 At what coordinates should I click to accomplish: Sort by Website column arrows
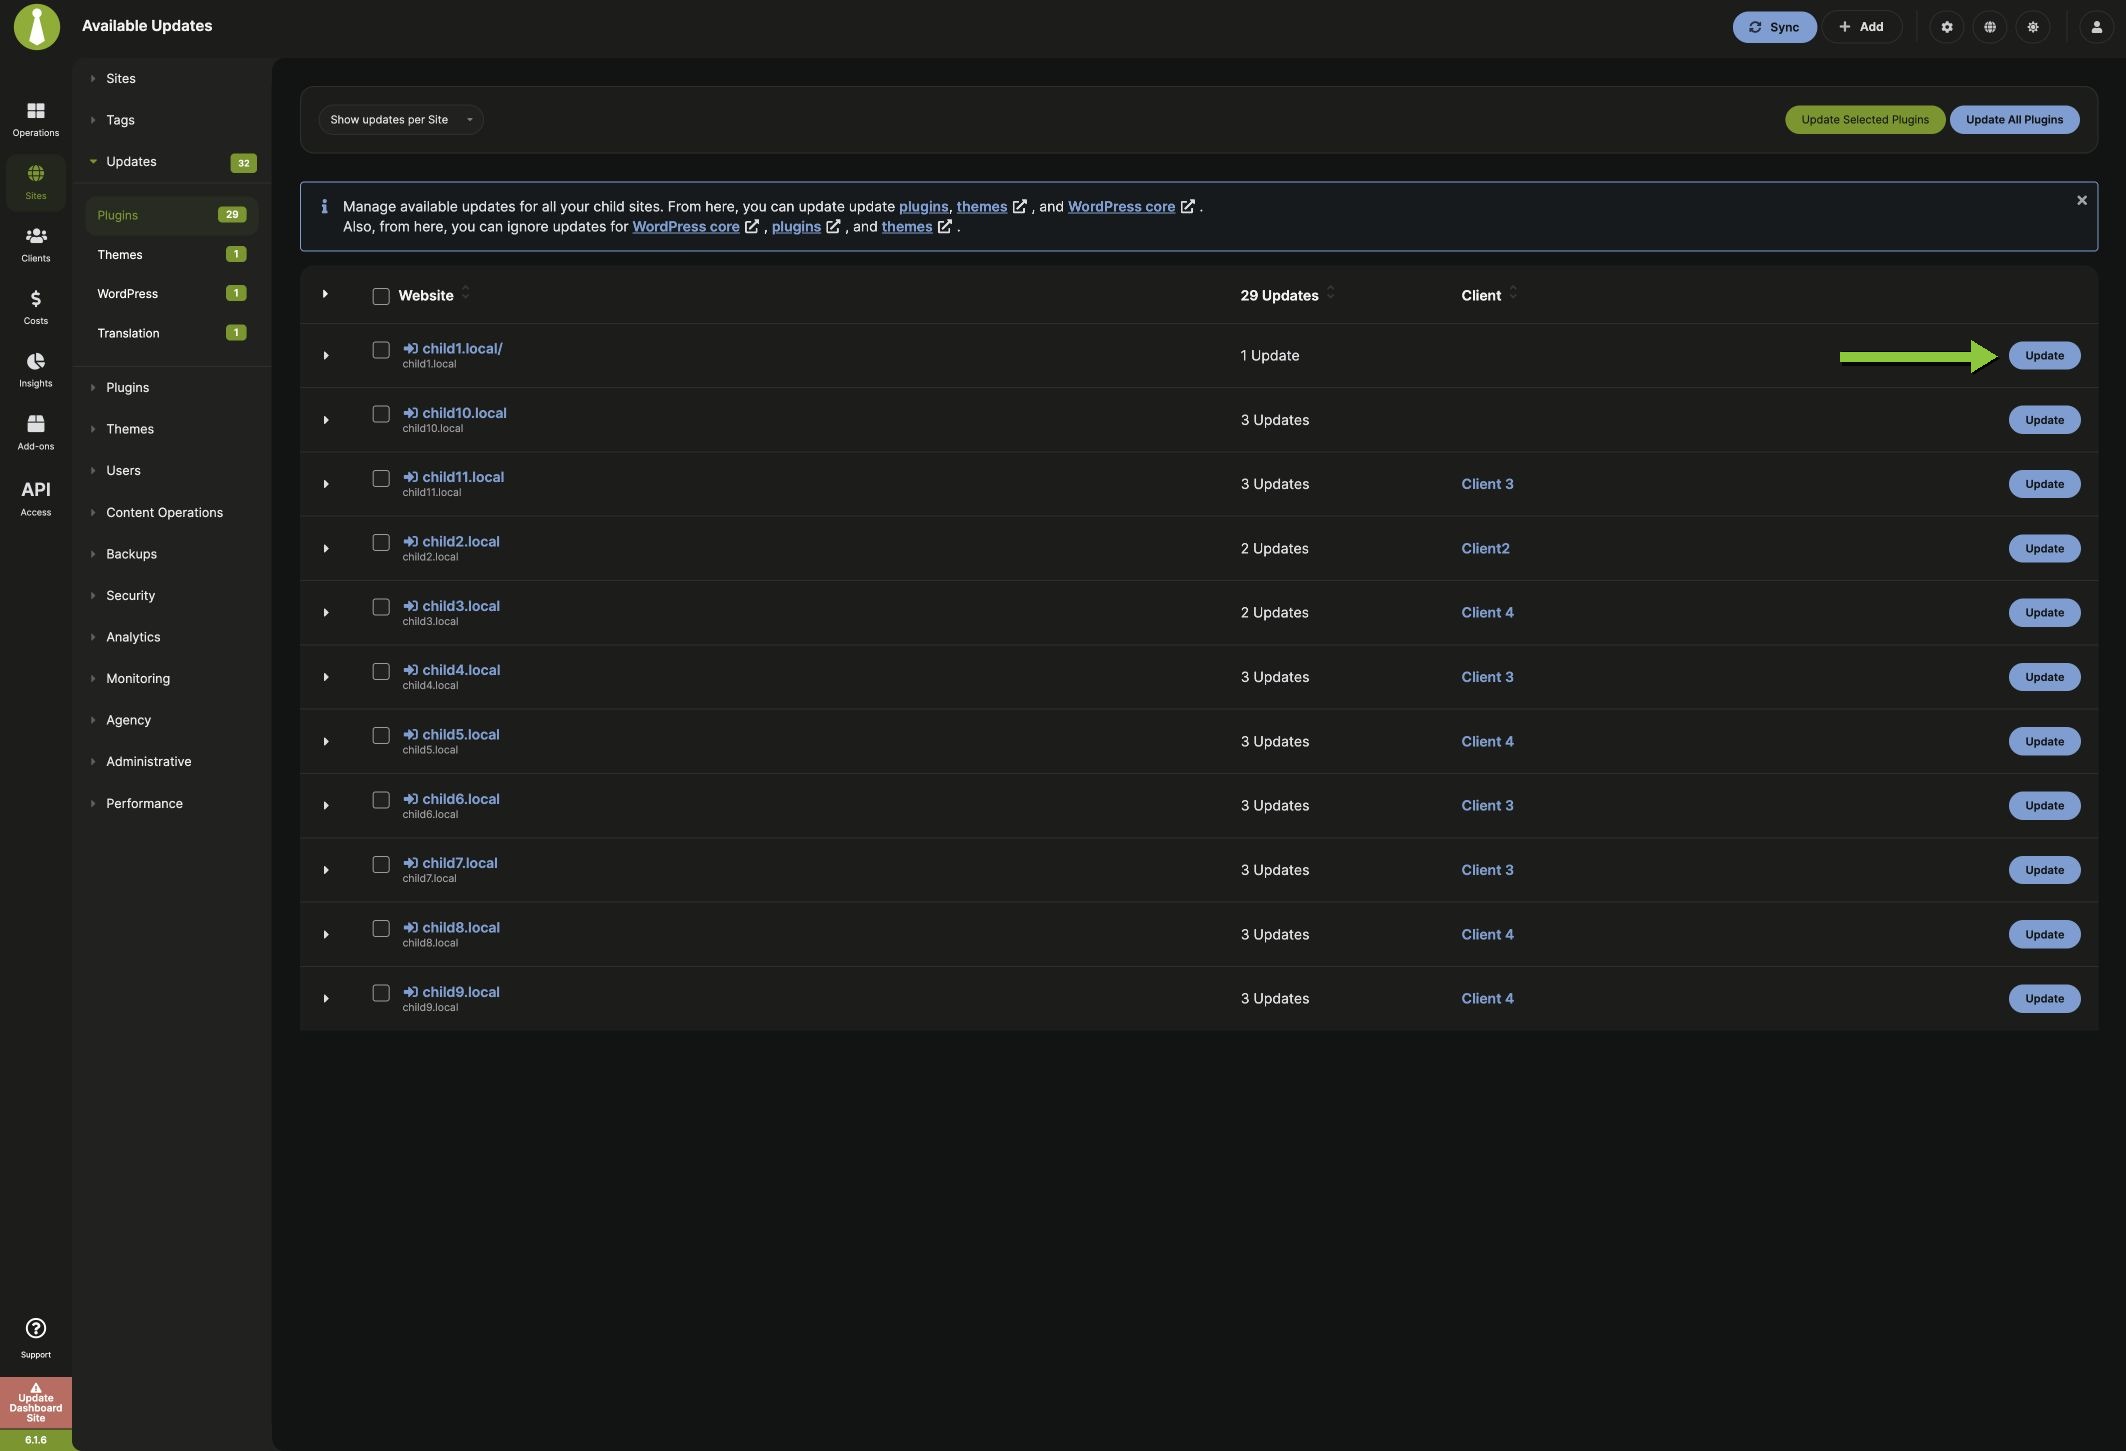tap(465, 294)
